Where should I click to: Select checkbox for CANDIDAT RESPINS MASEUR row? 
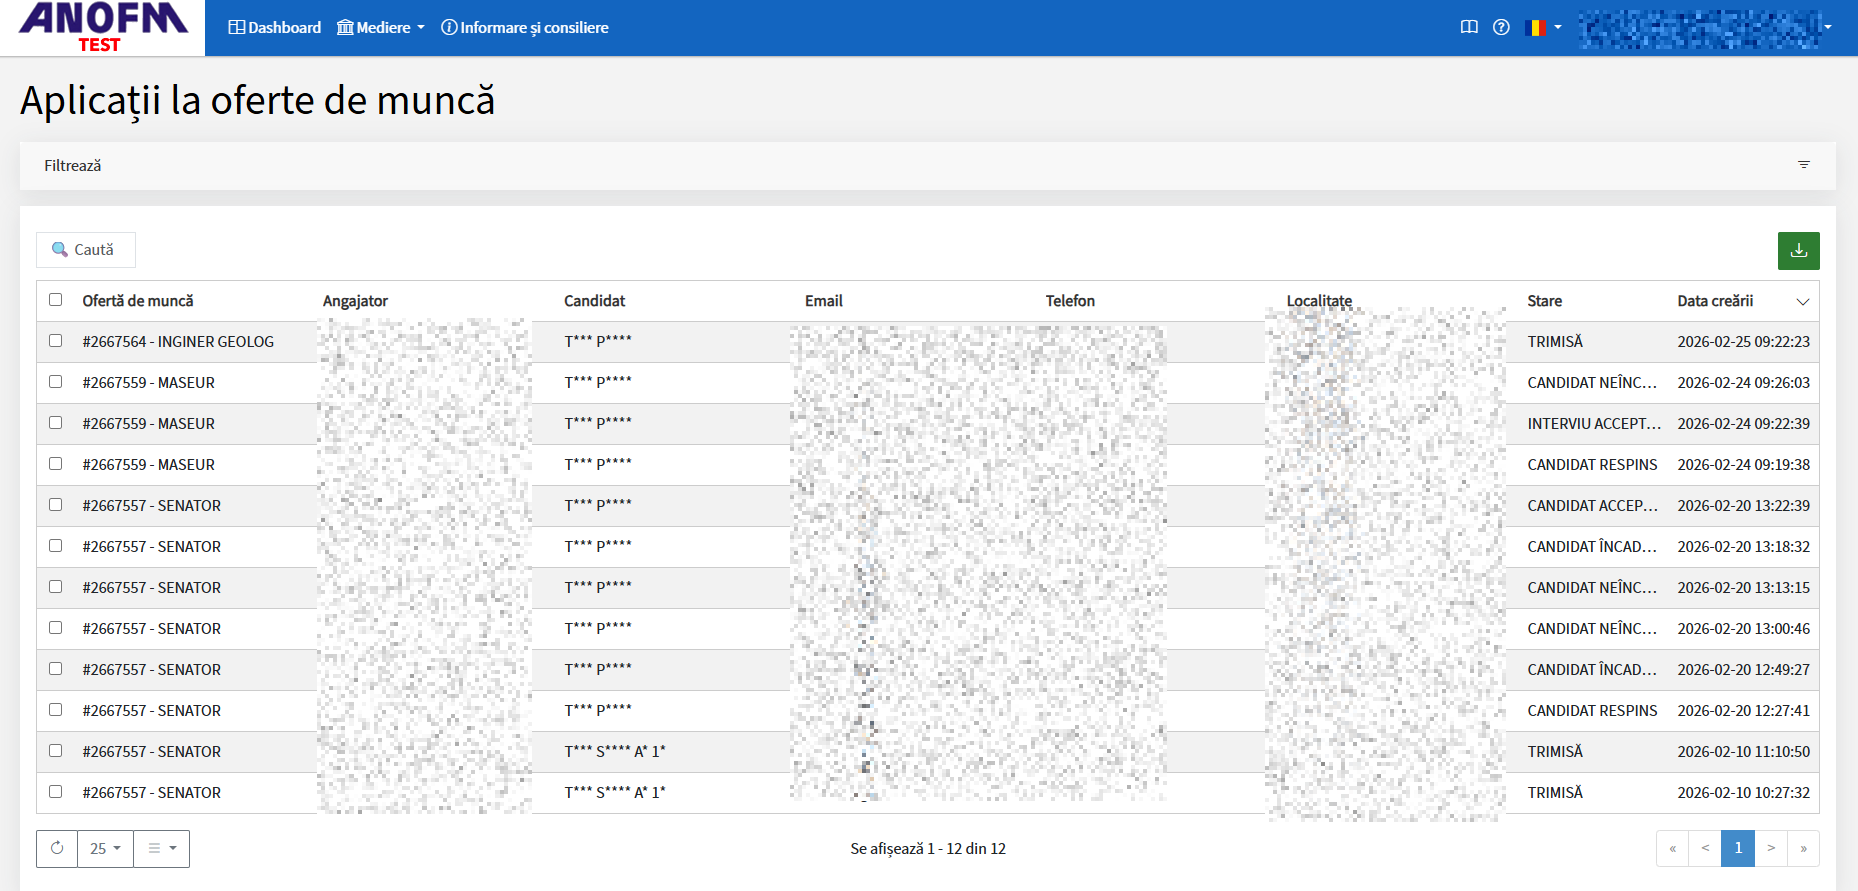click(56, 464)
